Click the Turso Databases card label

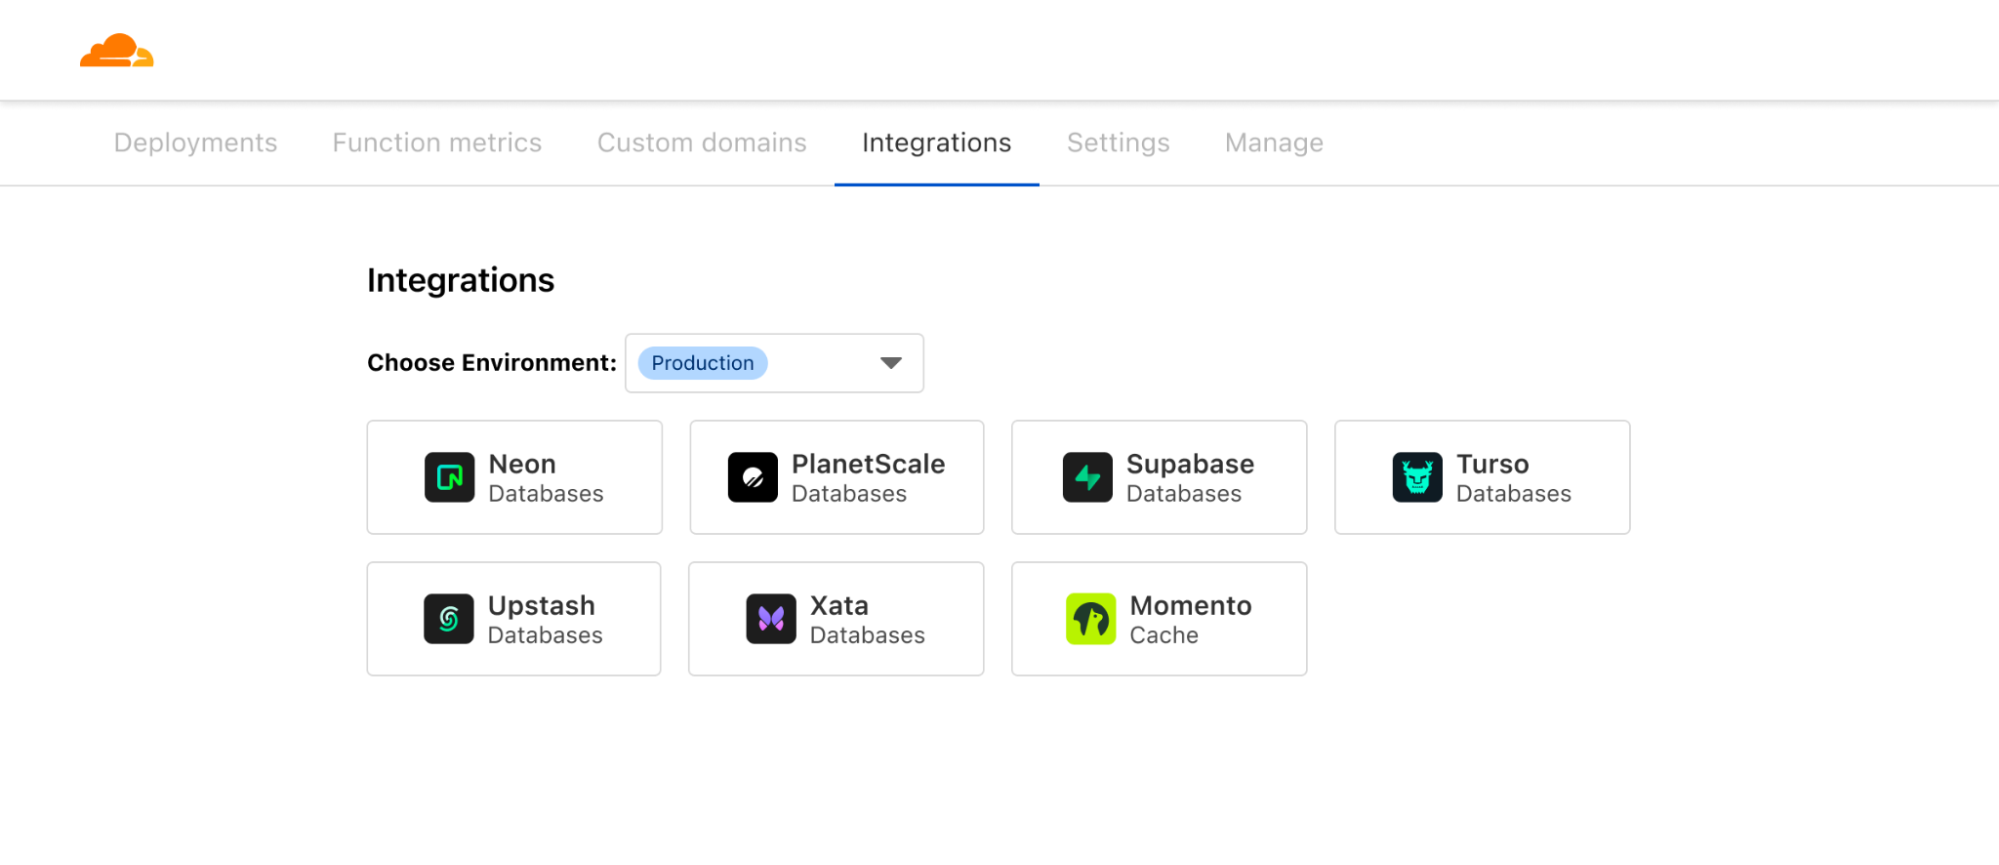point(1512,478)
